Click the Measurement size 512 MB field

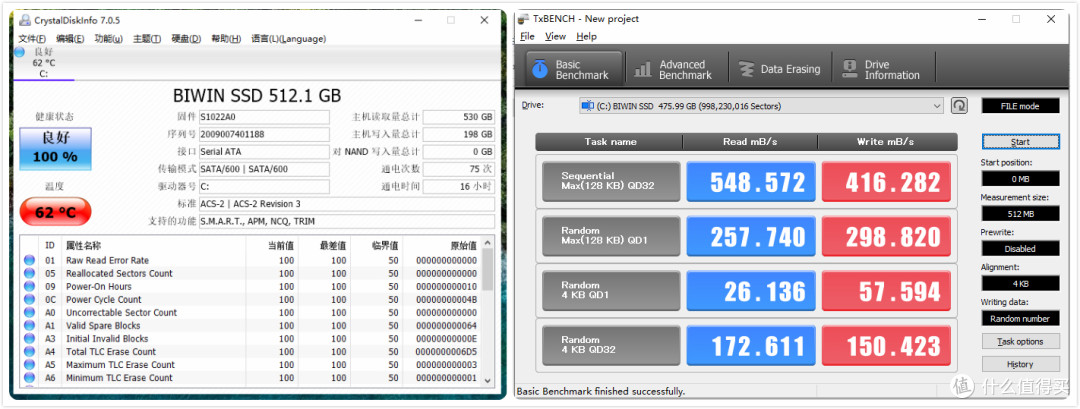1021,213
